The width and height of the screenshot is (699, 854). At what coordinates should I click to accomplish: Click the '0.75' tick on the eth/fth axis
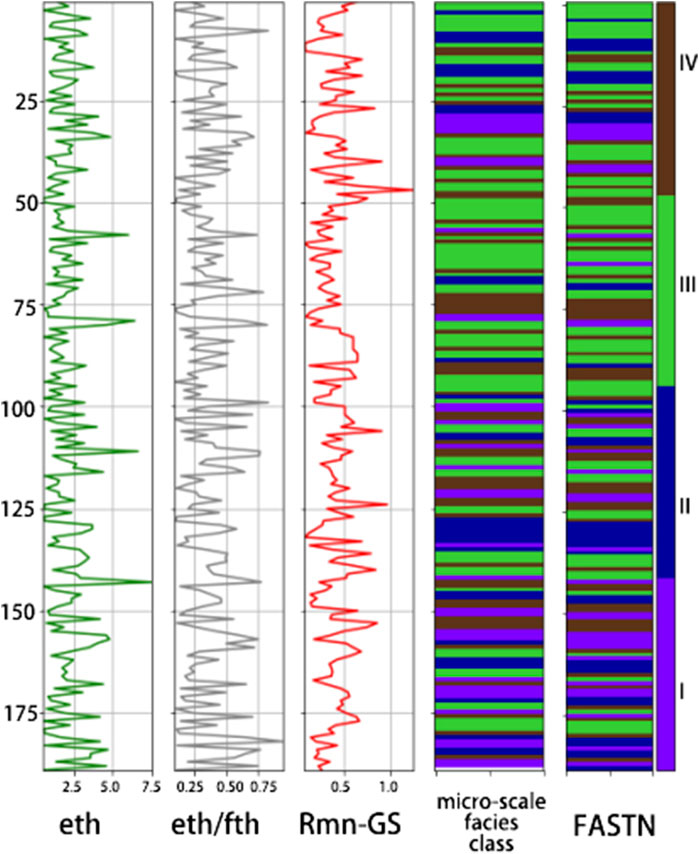[x=265, y=786]
